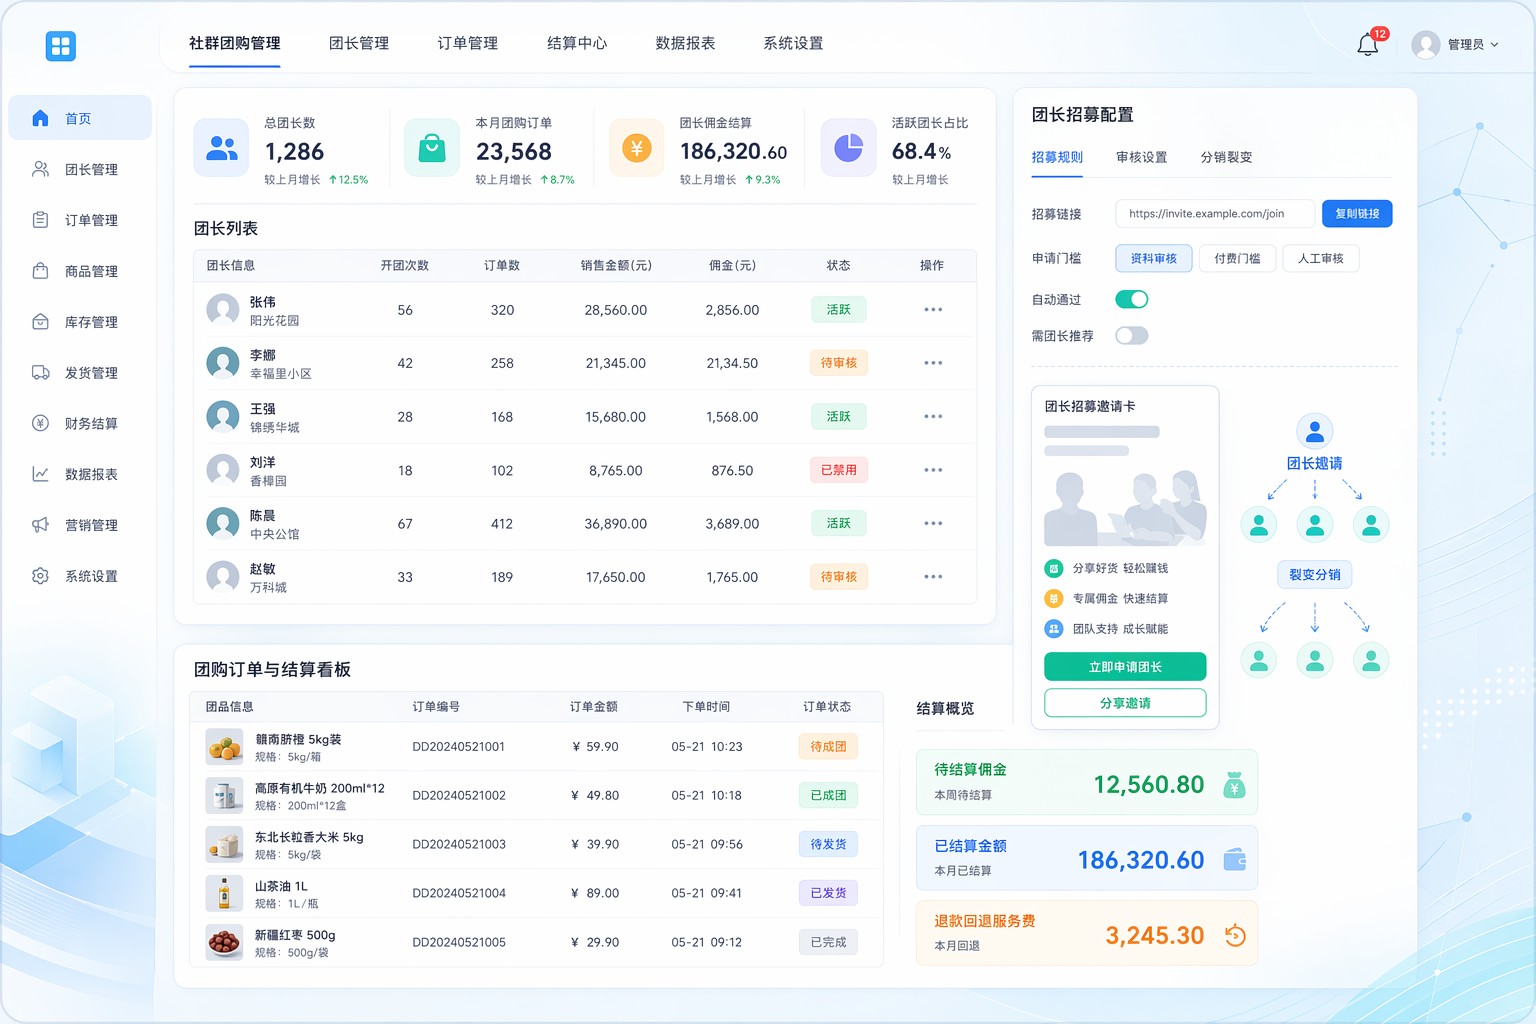Click the notification bell icon
The width and height of the screenshot is (1536, 1024).
pos(1367,44)
